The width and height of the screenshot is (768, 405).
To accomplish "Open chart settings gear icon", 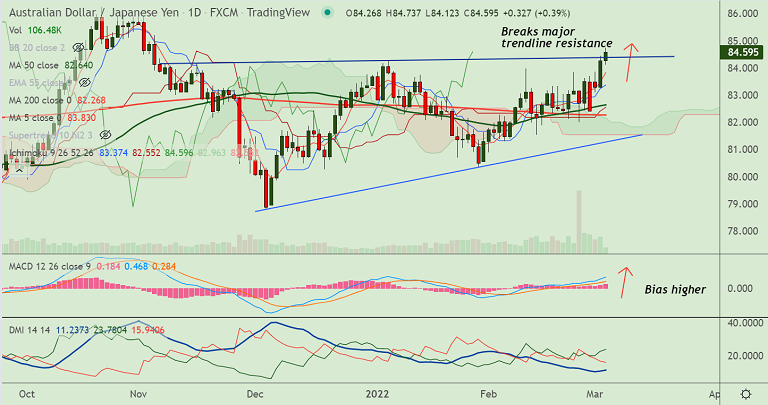I will pos(745,394).
